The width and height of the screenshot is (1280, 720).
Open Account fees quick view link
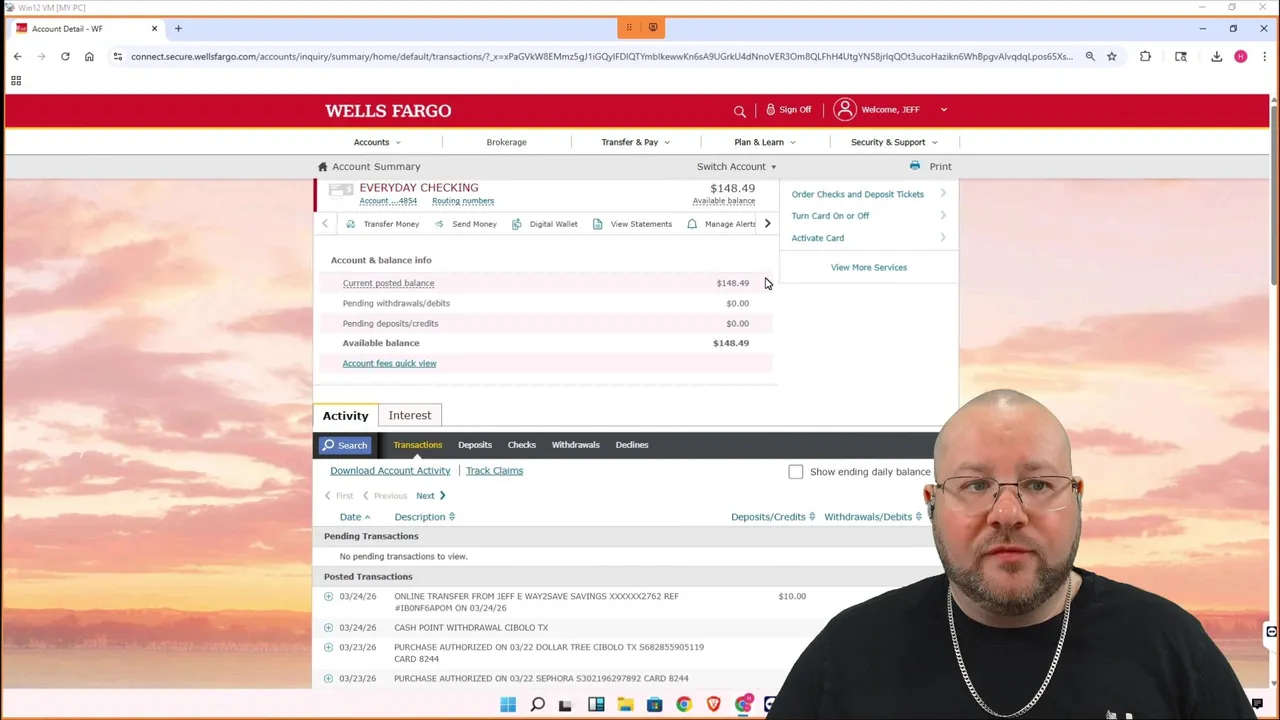pos(389,364)
